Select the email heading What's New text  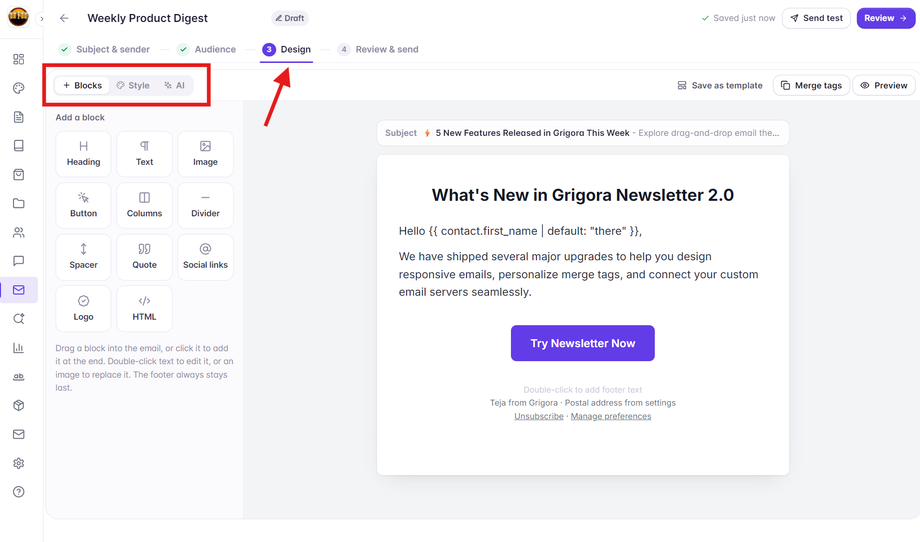[583, 195]
